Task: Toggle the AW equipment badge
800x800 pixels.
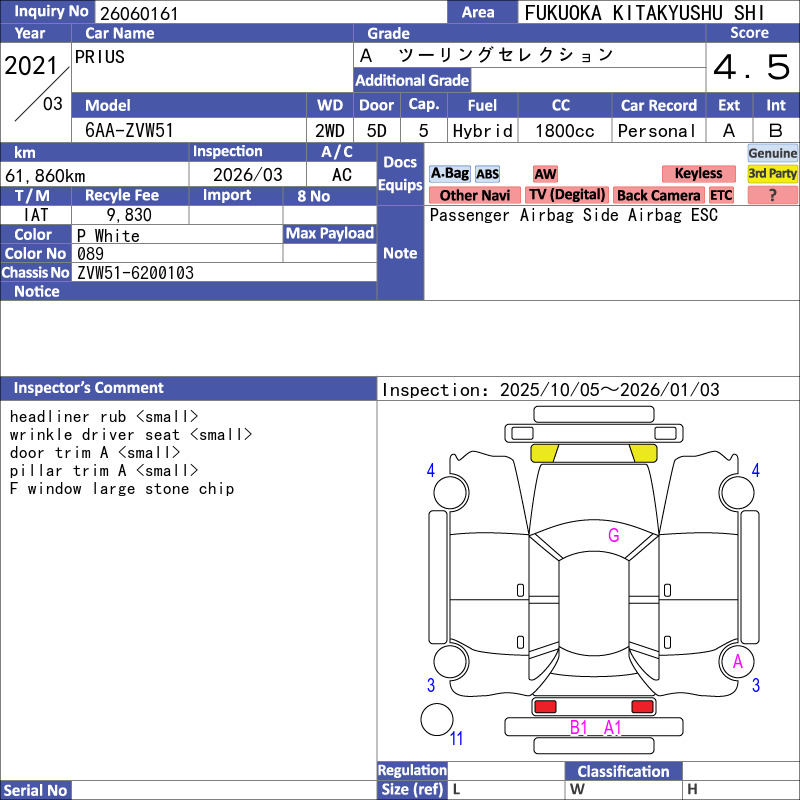Action: [545, 174]
